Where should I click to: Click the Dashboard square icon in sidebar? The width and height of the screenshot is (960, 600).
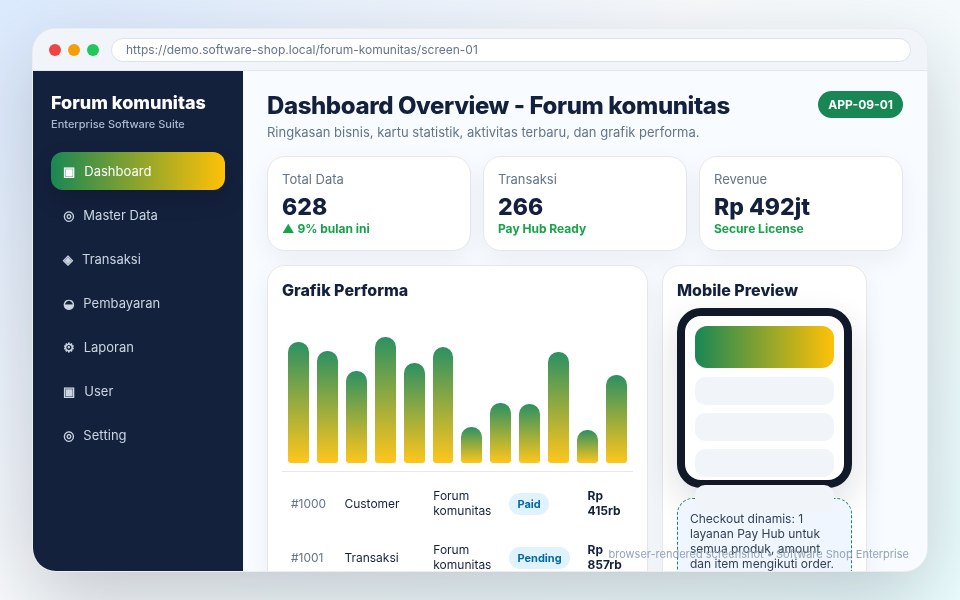pyautogui.click(x=69, y=171)
